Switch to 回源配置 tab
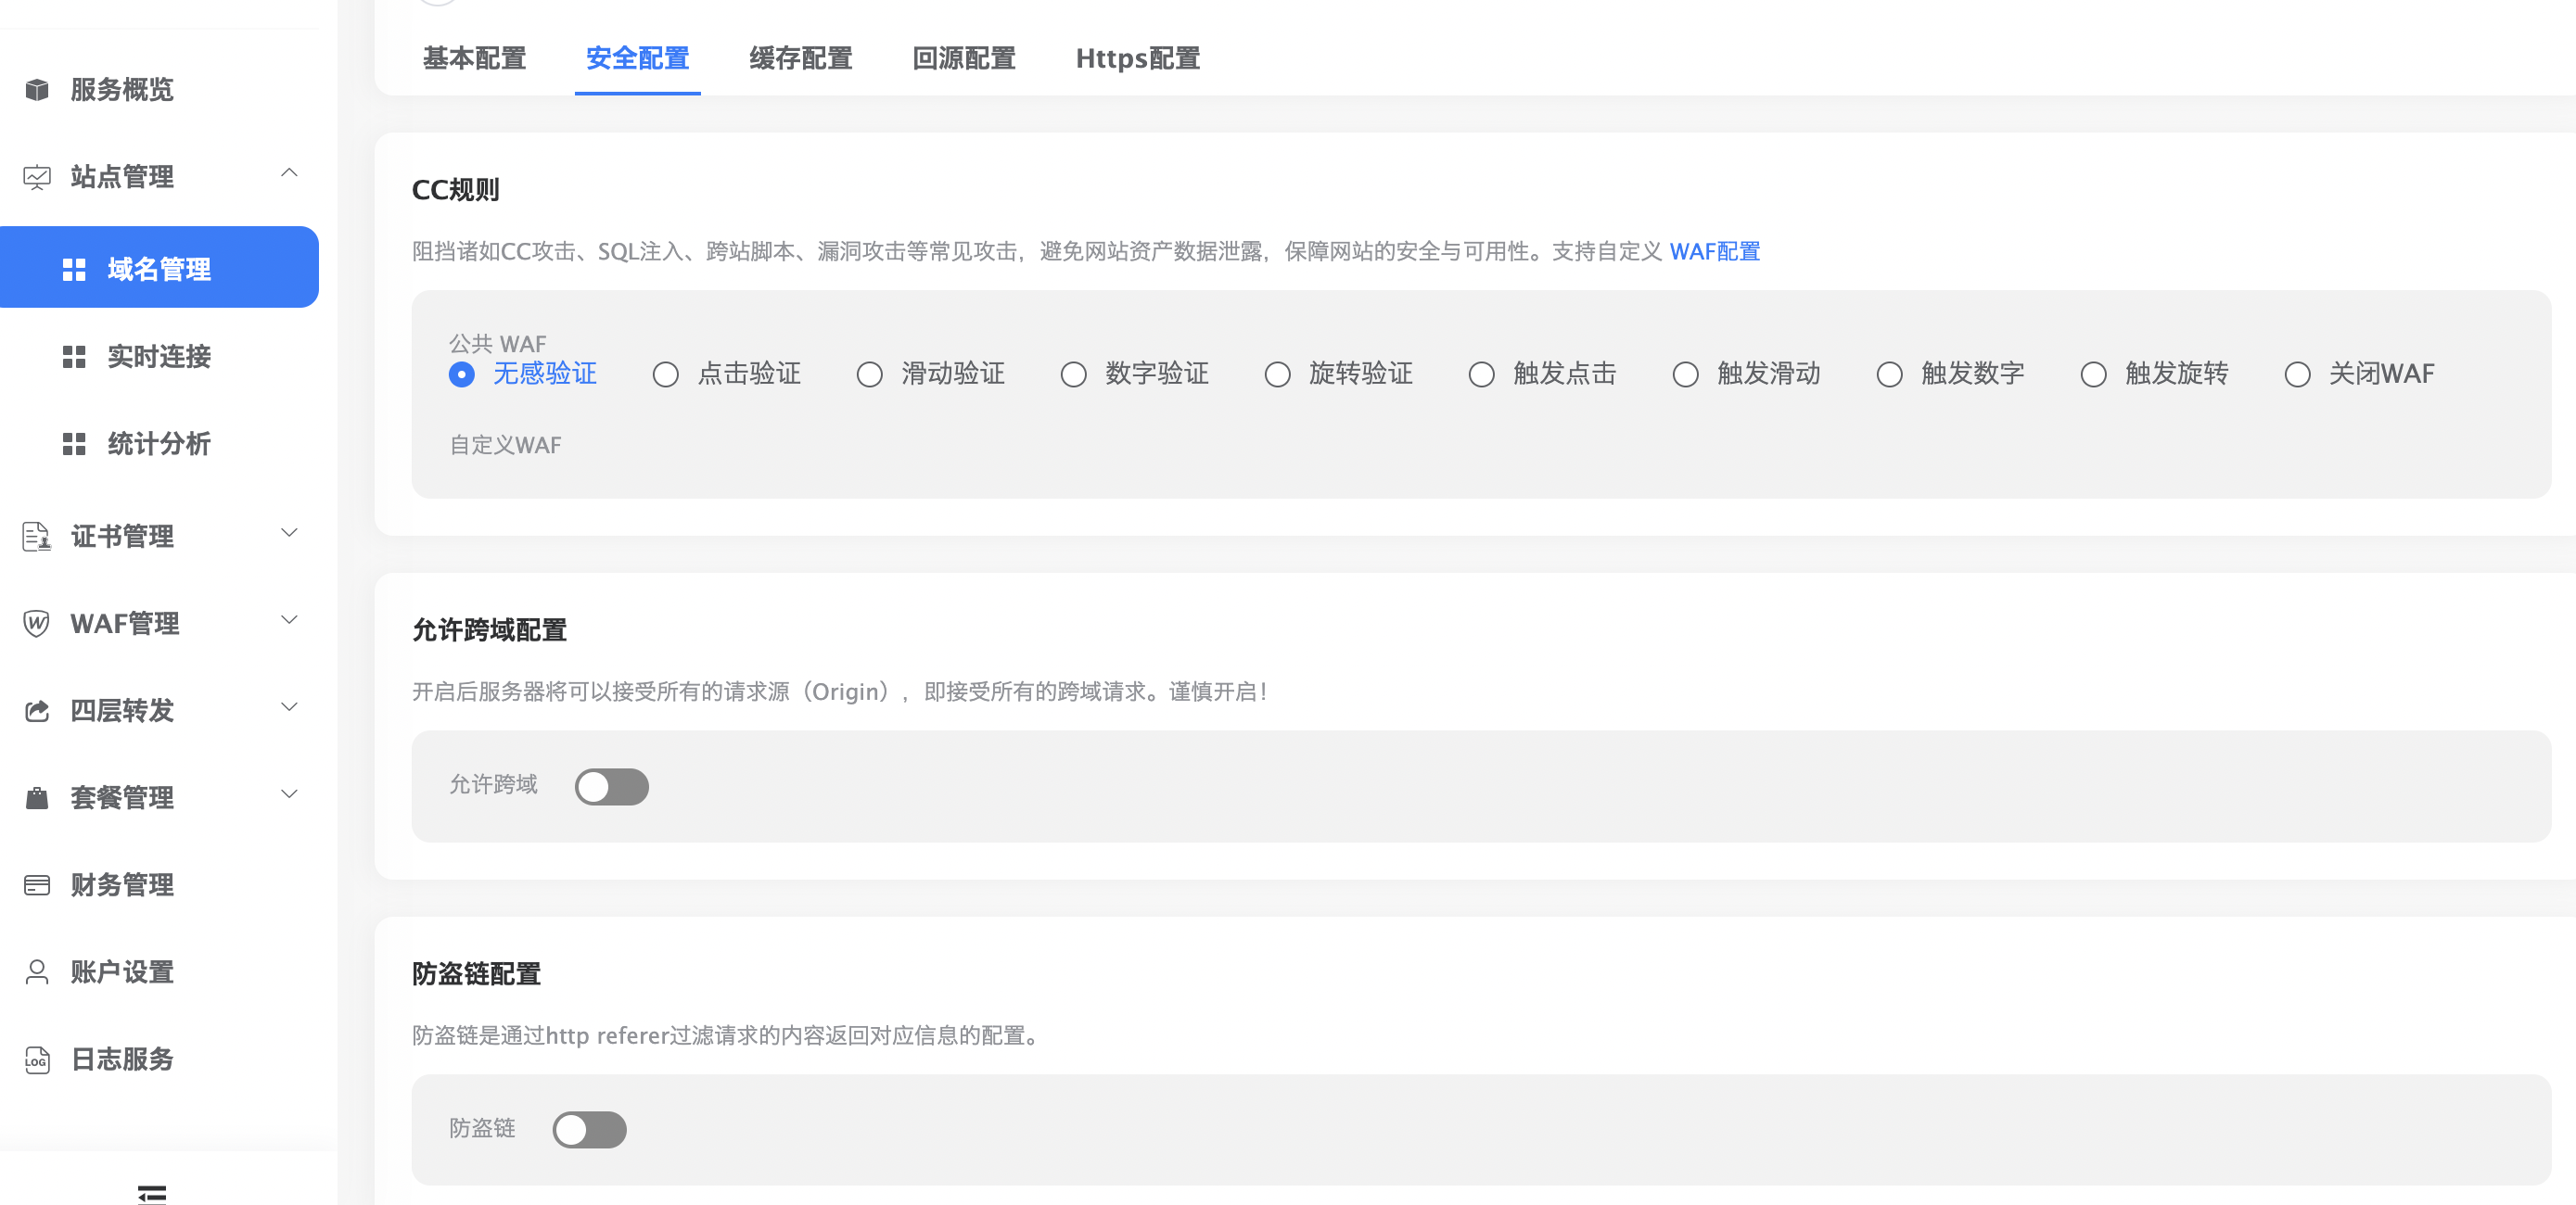 (963, 58)
